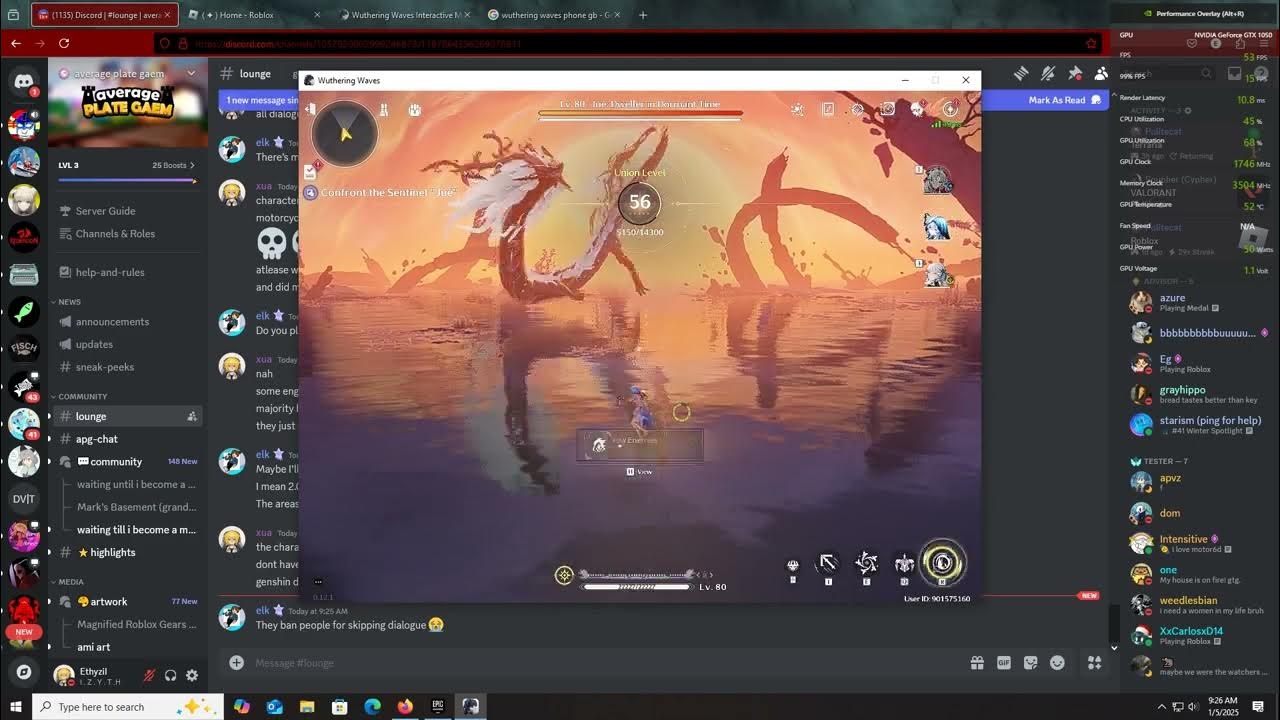Collapse the NEWS category
The width and height of the screenshot is (1280, 720).
(x=69, y=302)
